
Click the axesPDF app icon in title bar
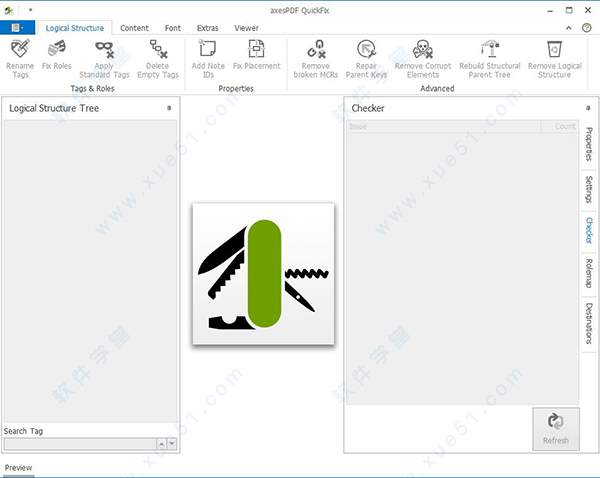(x=8, y=10)
